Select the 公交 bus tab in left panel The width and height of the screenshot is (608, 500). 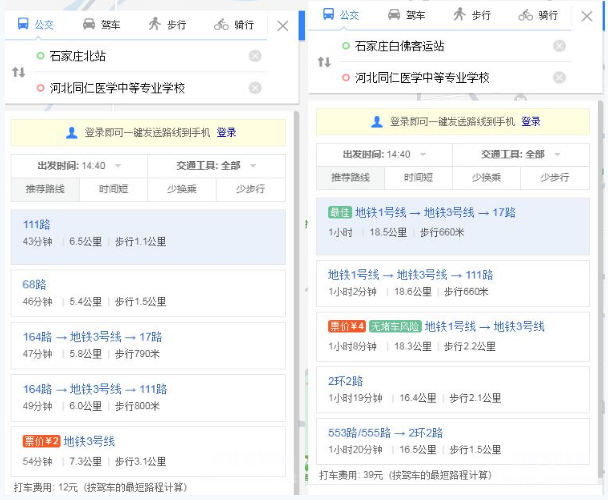coord(35,25)
